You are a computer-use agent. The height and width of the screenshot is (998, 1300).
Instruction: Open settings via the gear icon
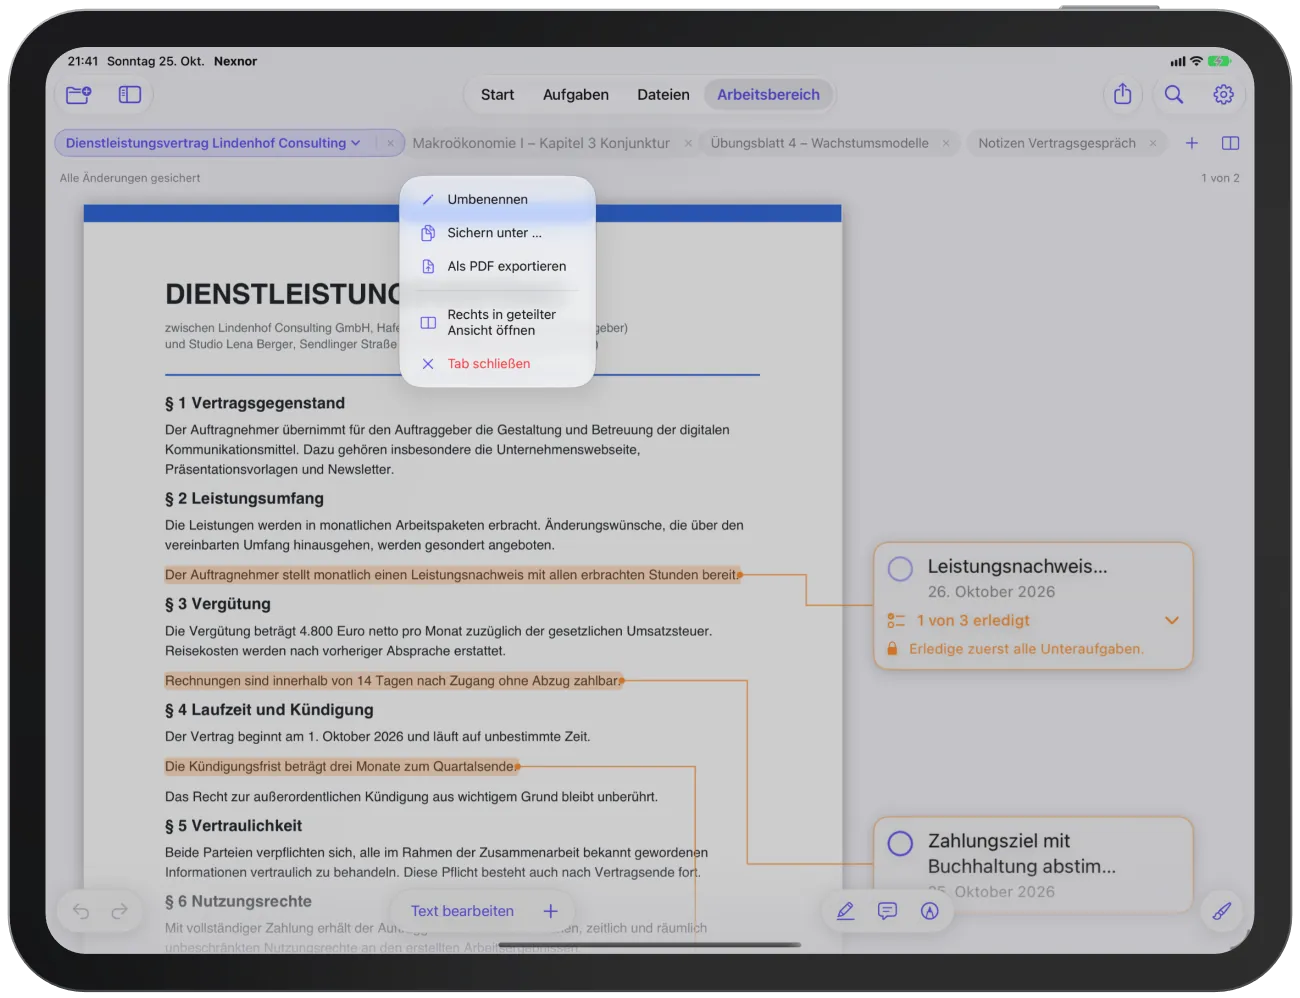(1223, 94)
